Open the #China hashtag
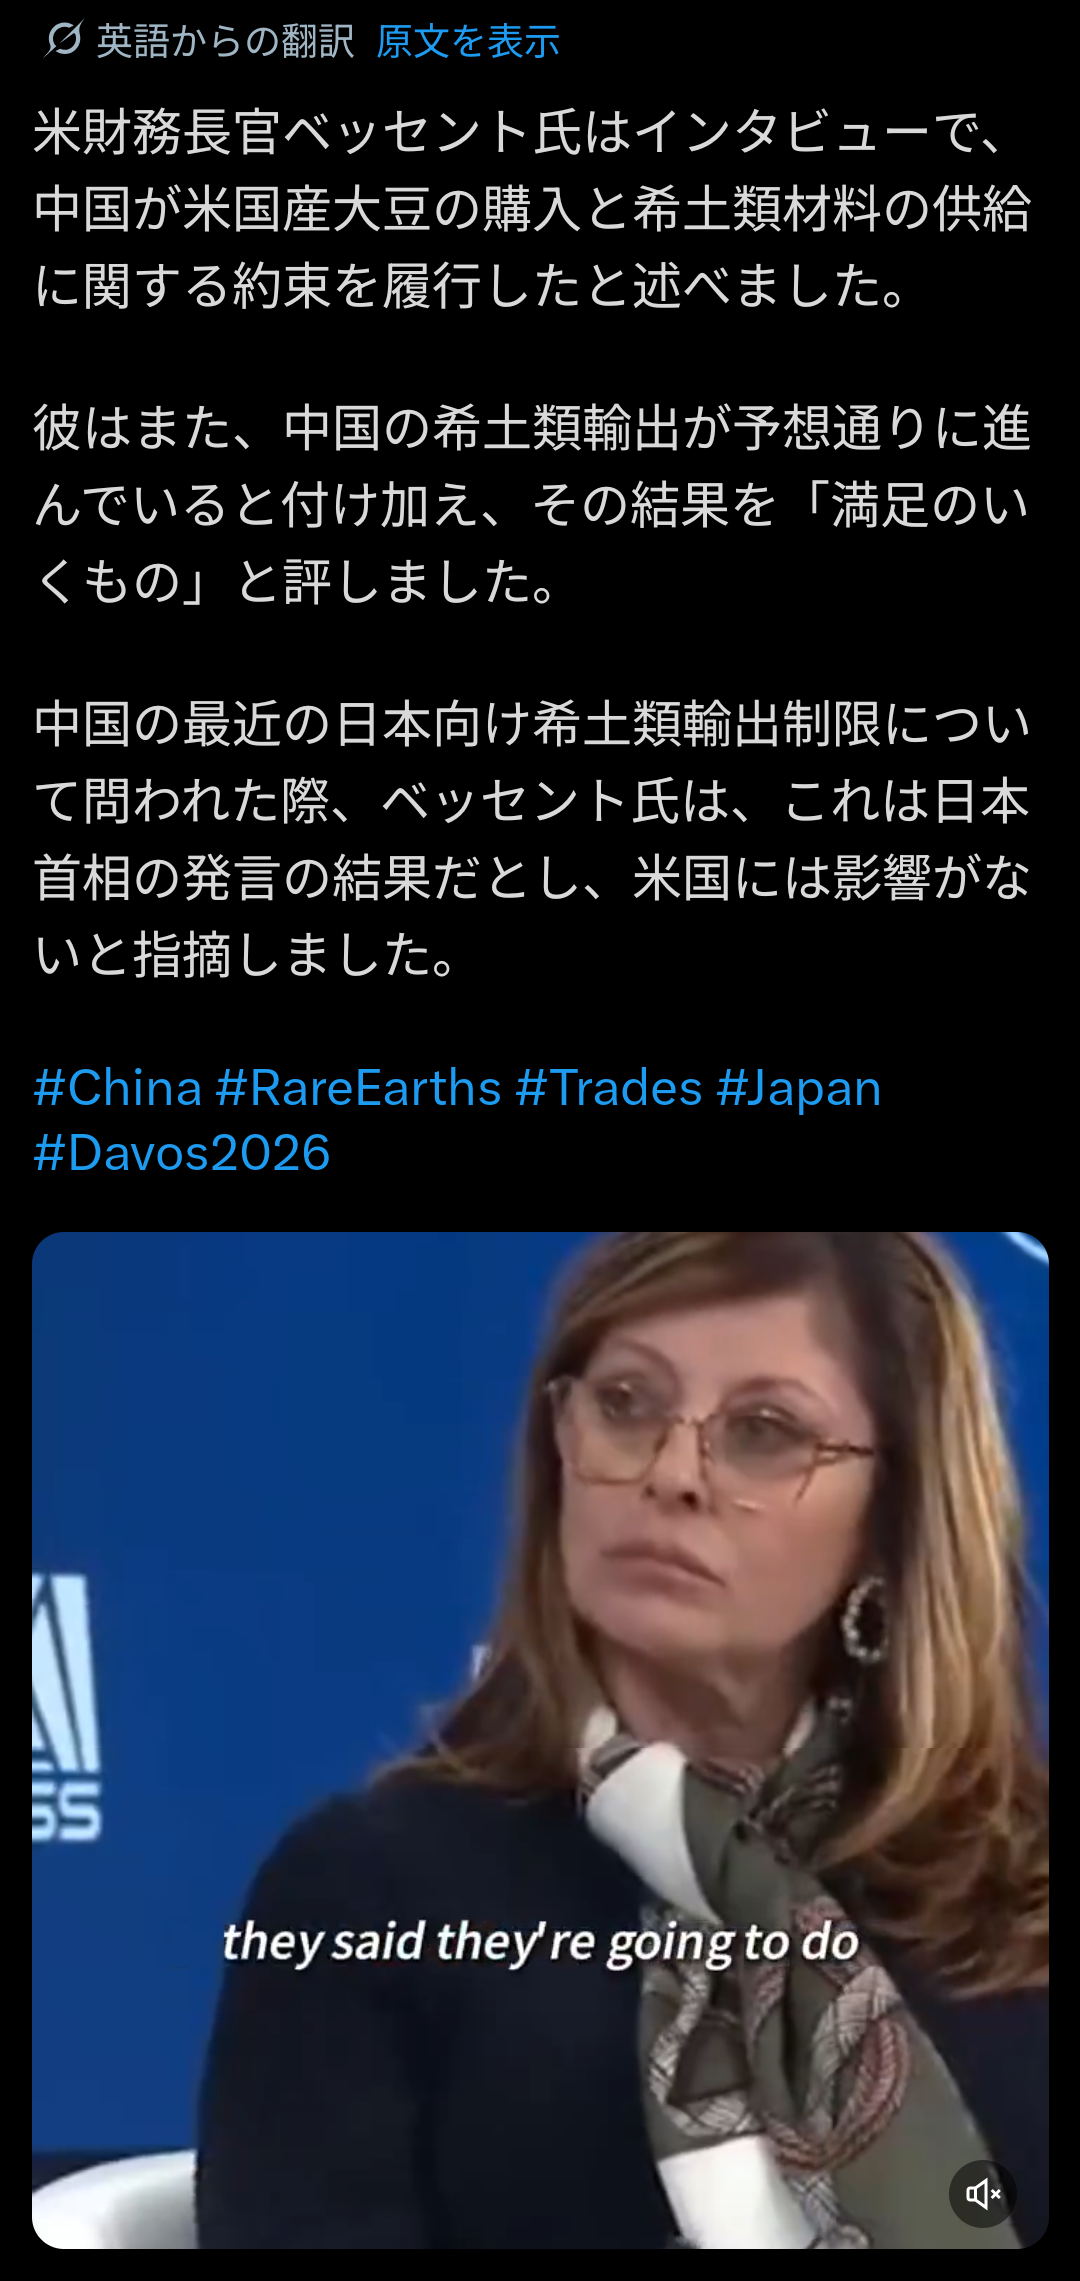 tap(118, 1087)
